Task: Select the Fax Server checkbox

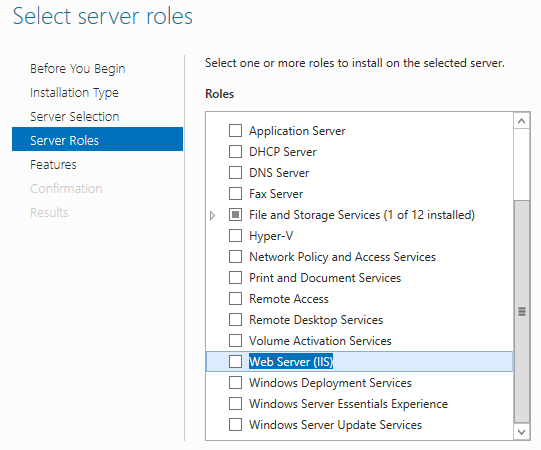Action: [x=235, y=194]
